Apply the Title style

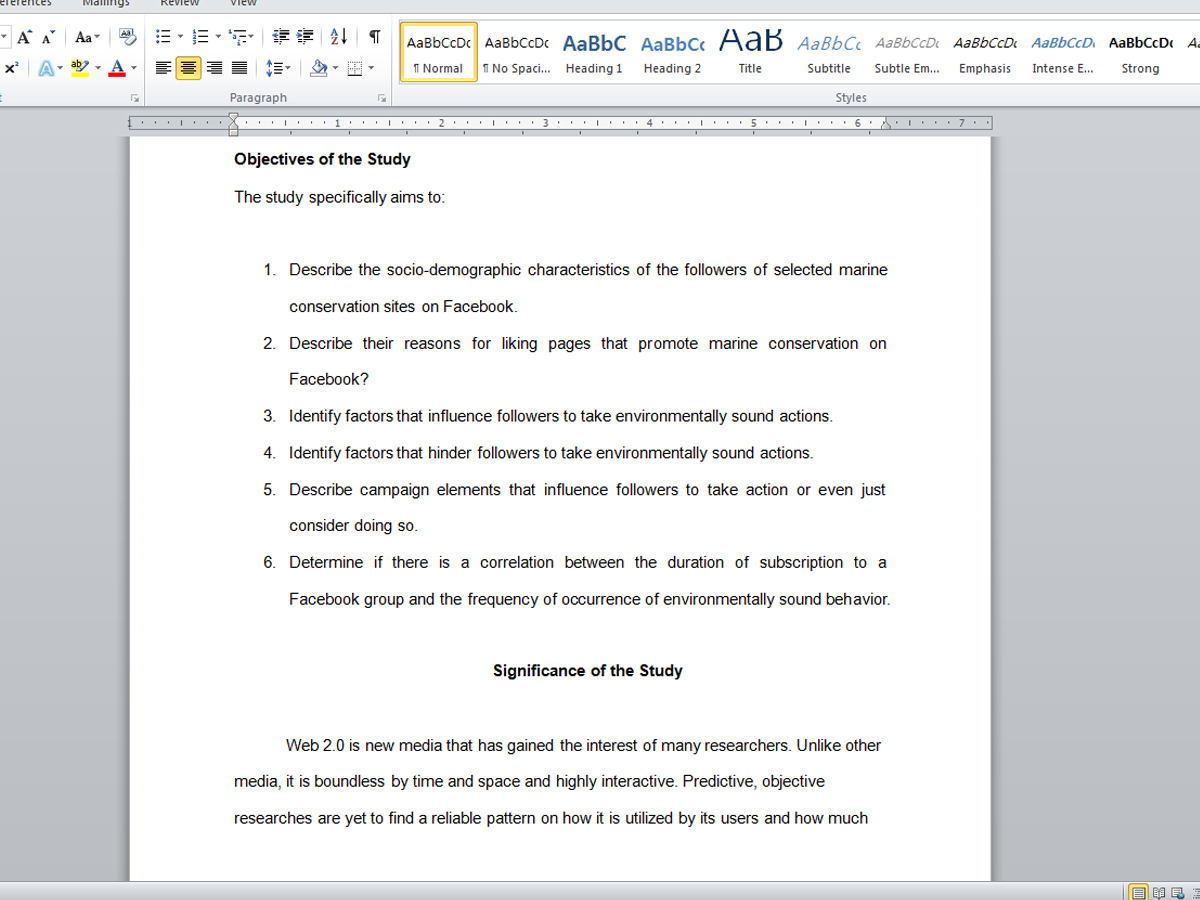pyautogui.click(x=750, y=52)
